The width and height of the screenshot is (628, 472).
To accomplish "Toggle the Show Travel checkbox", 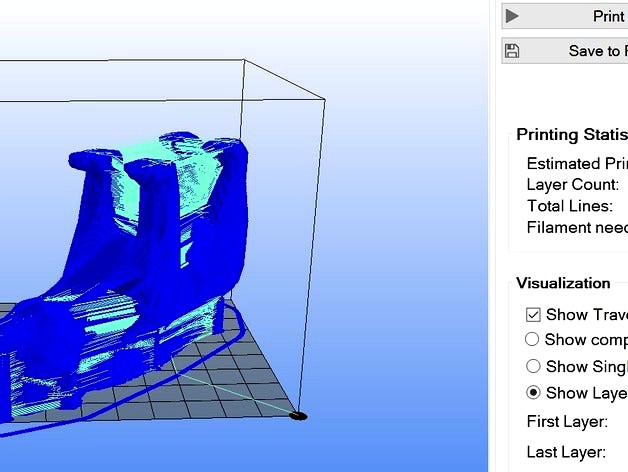I will click(x=533, y=314).
